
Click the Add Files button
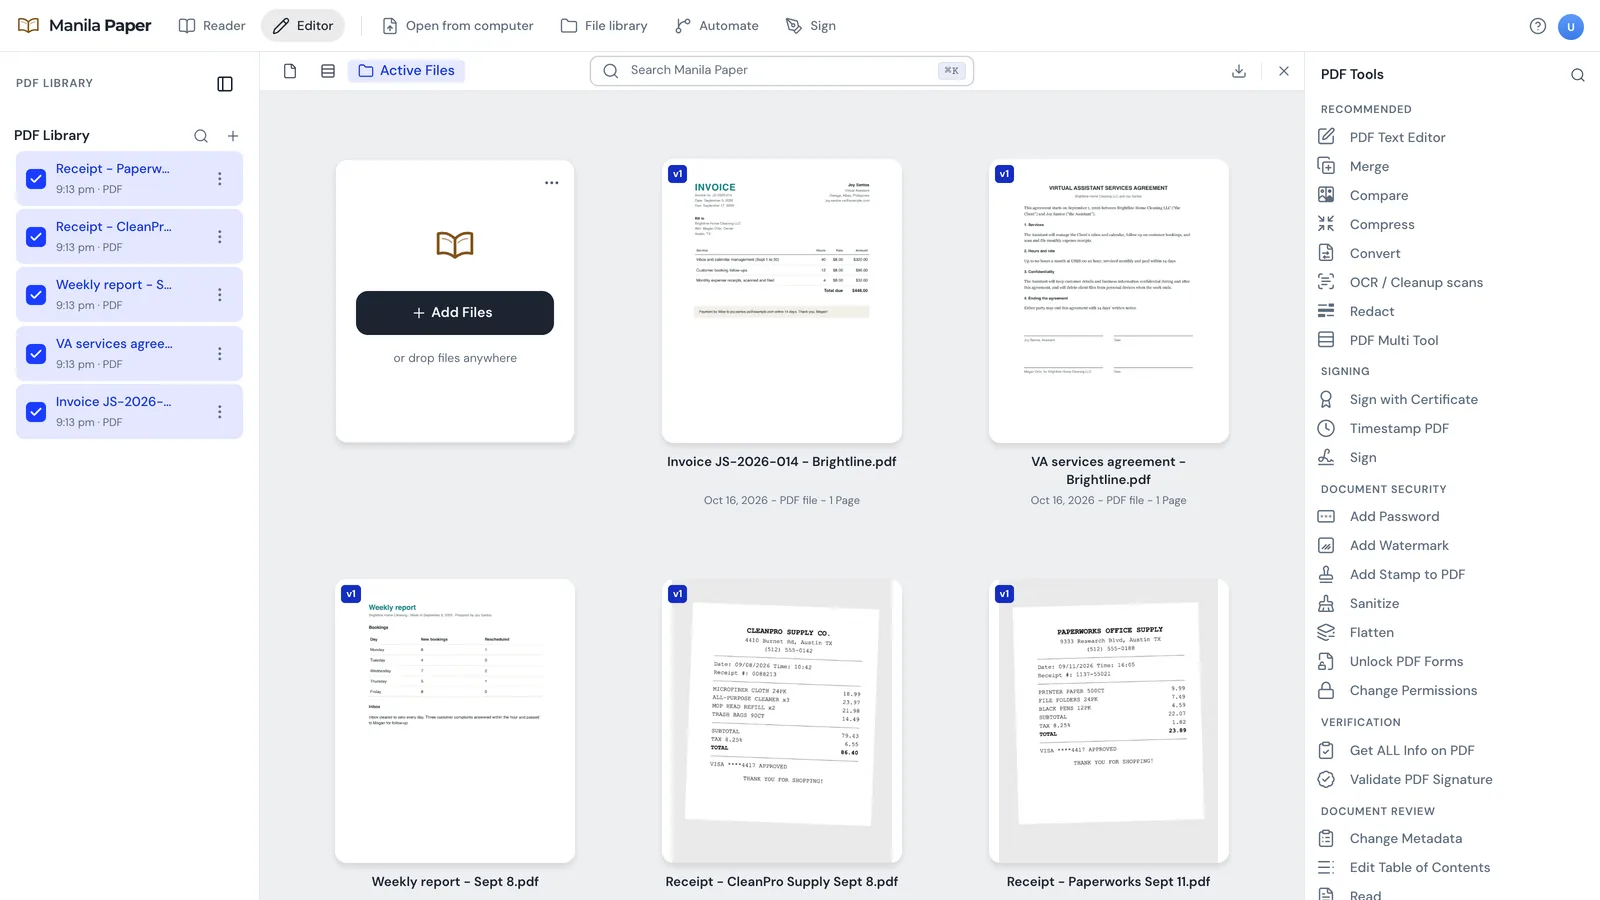pos(455,313)
